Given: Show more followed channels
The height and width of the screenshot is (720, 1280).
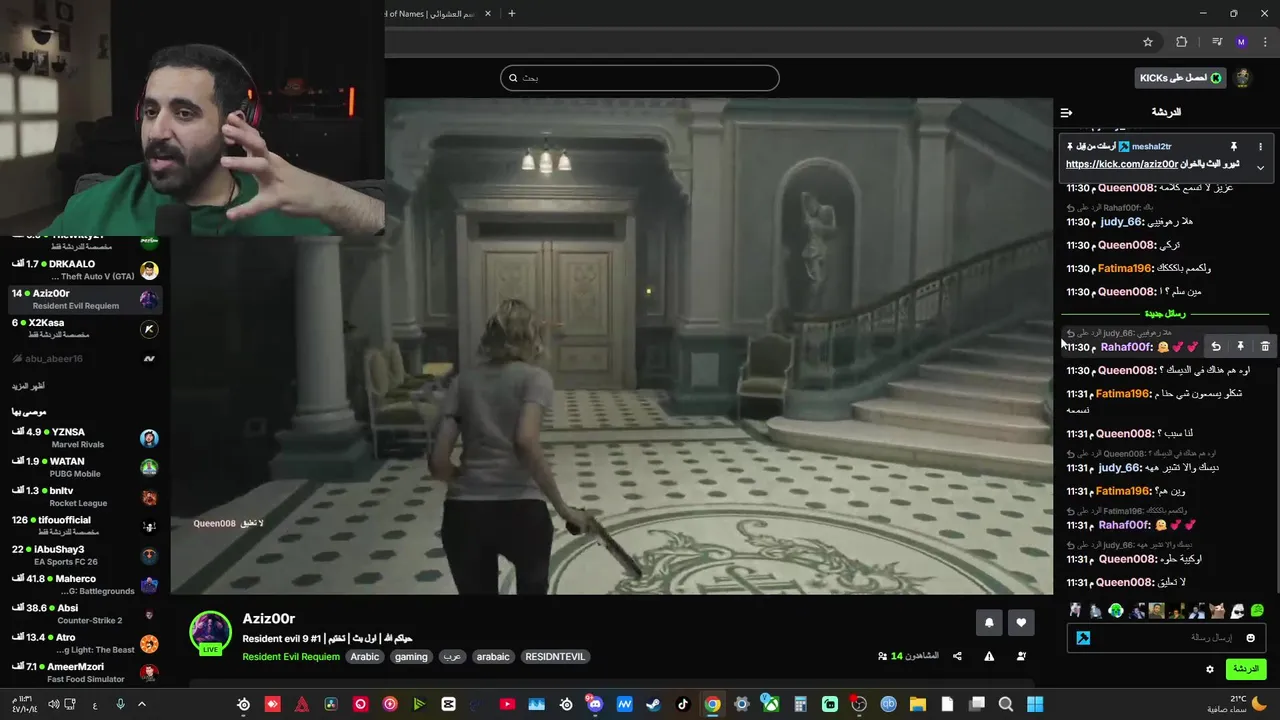Looking at the screenshot, I should point(28,386).
